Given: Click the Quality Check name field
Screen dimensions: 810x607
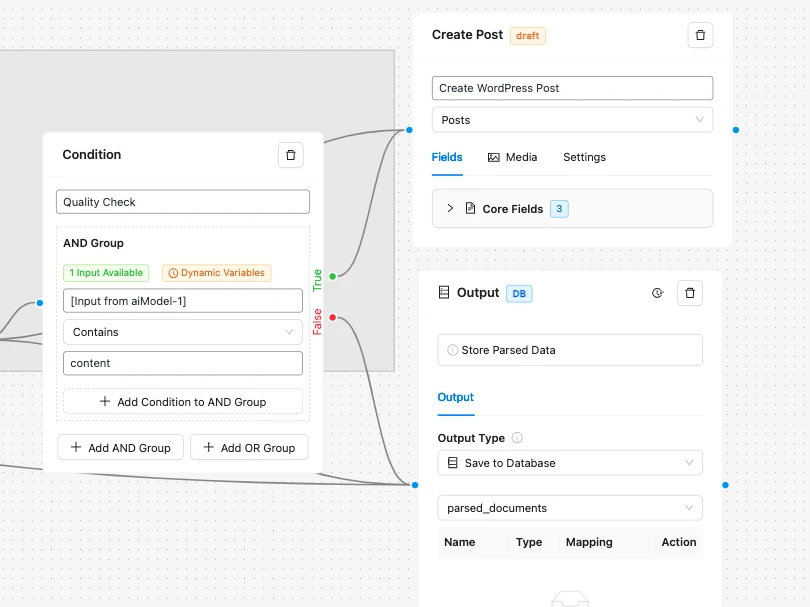Looking at the screenshot, I should (x=182, y=202).
